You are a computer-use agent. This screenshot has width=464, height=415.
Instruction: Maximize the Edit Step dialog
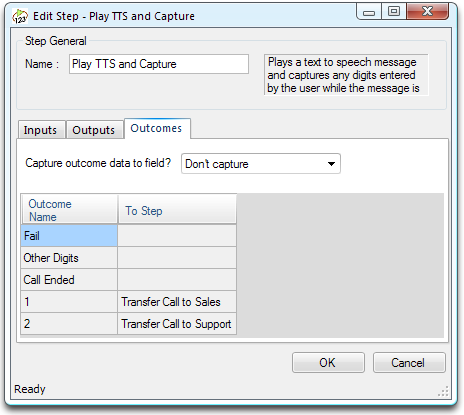coord(394,12)
